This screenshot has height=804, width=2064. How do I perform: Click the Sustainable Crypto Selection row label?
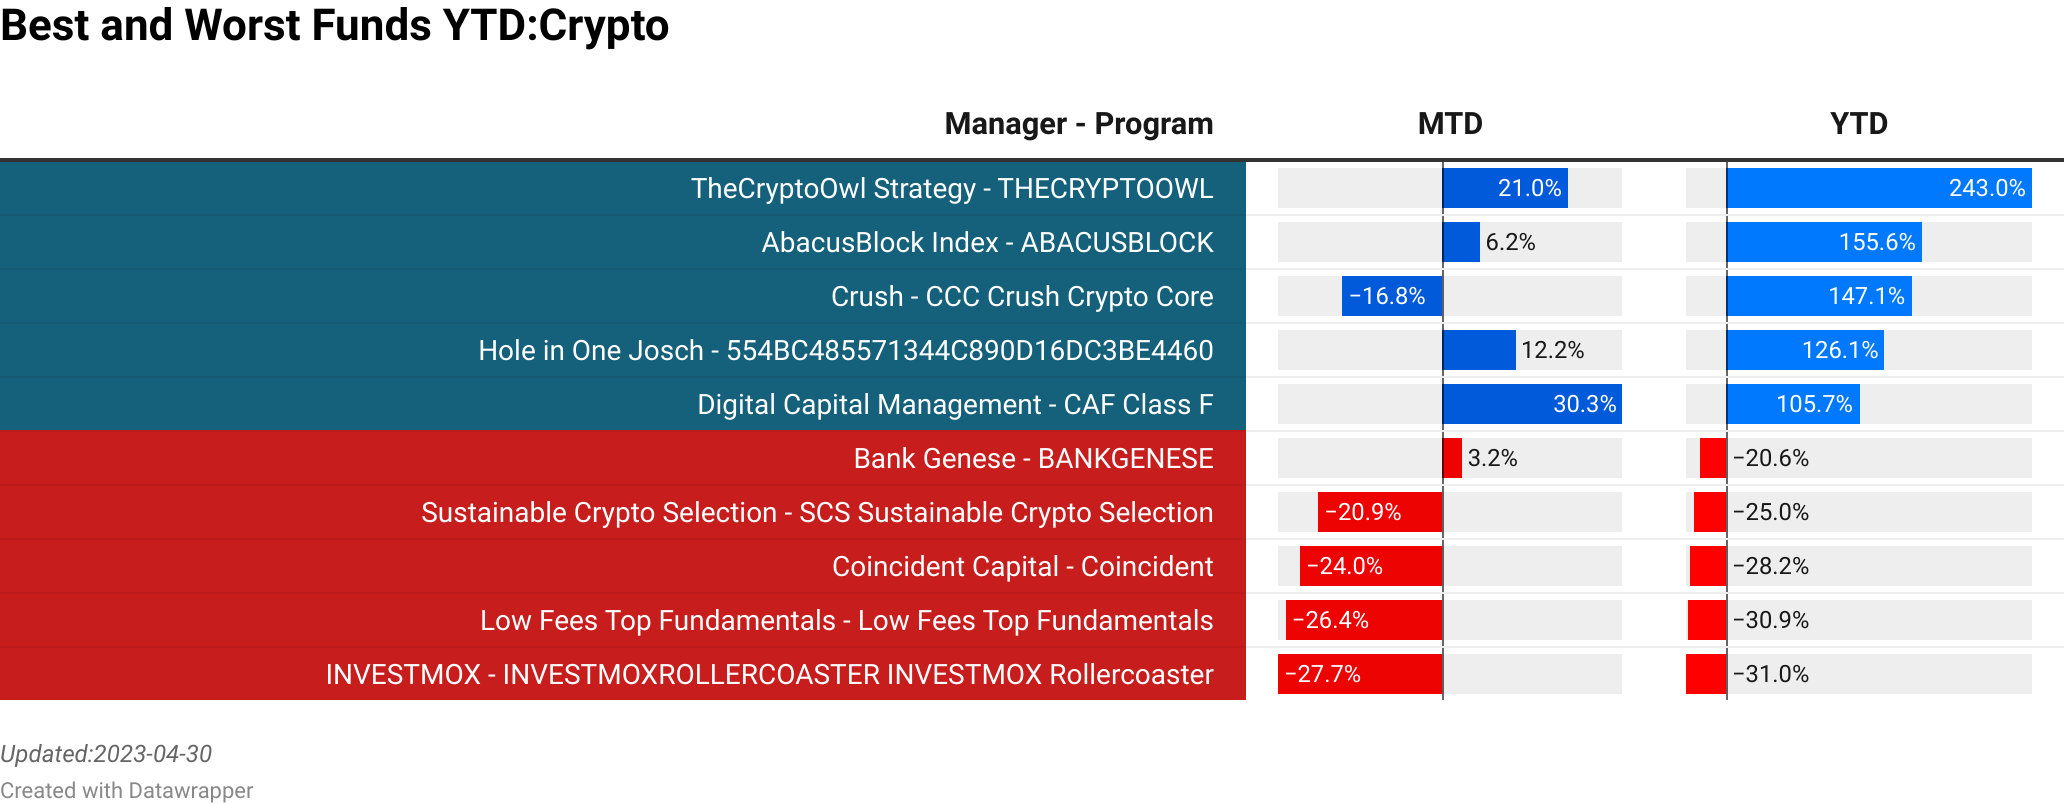tap(817, 513)
